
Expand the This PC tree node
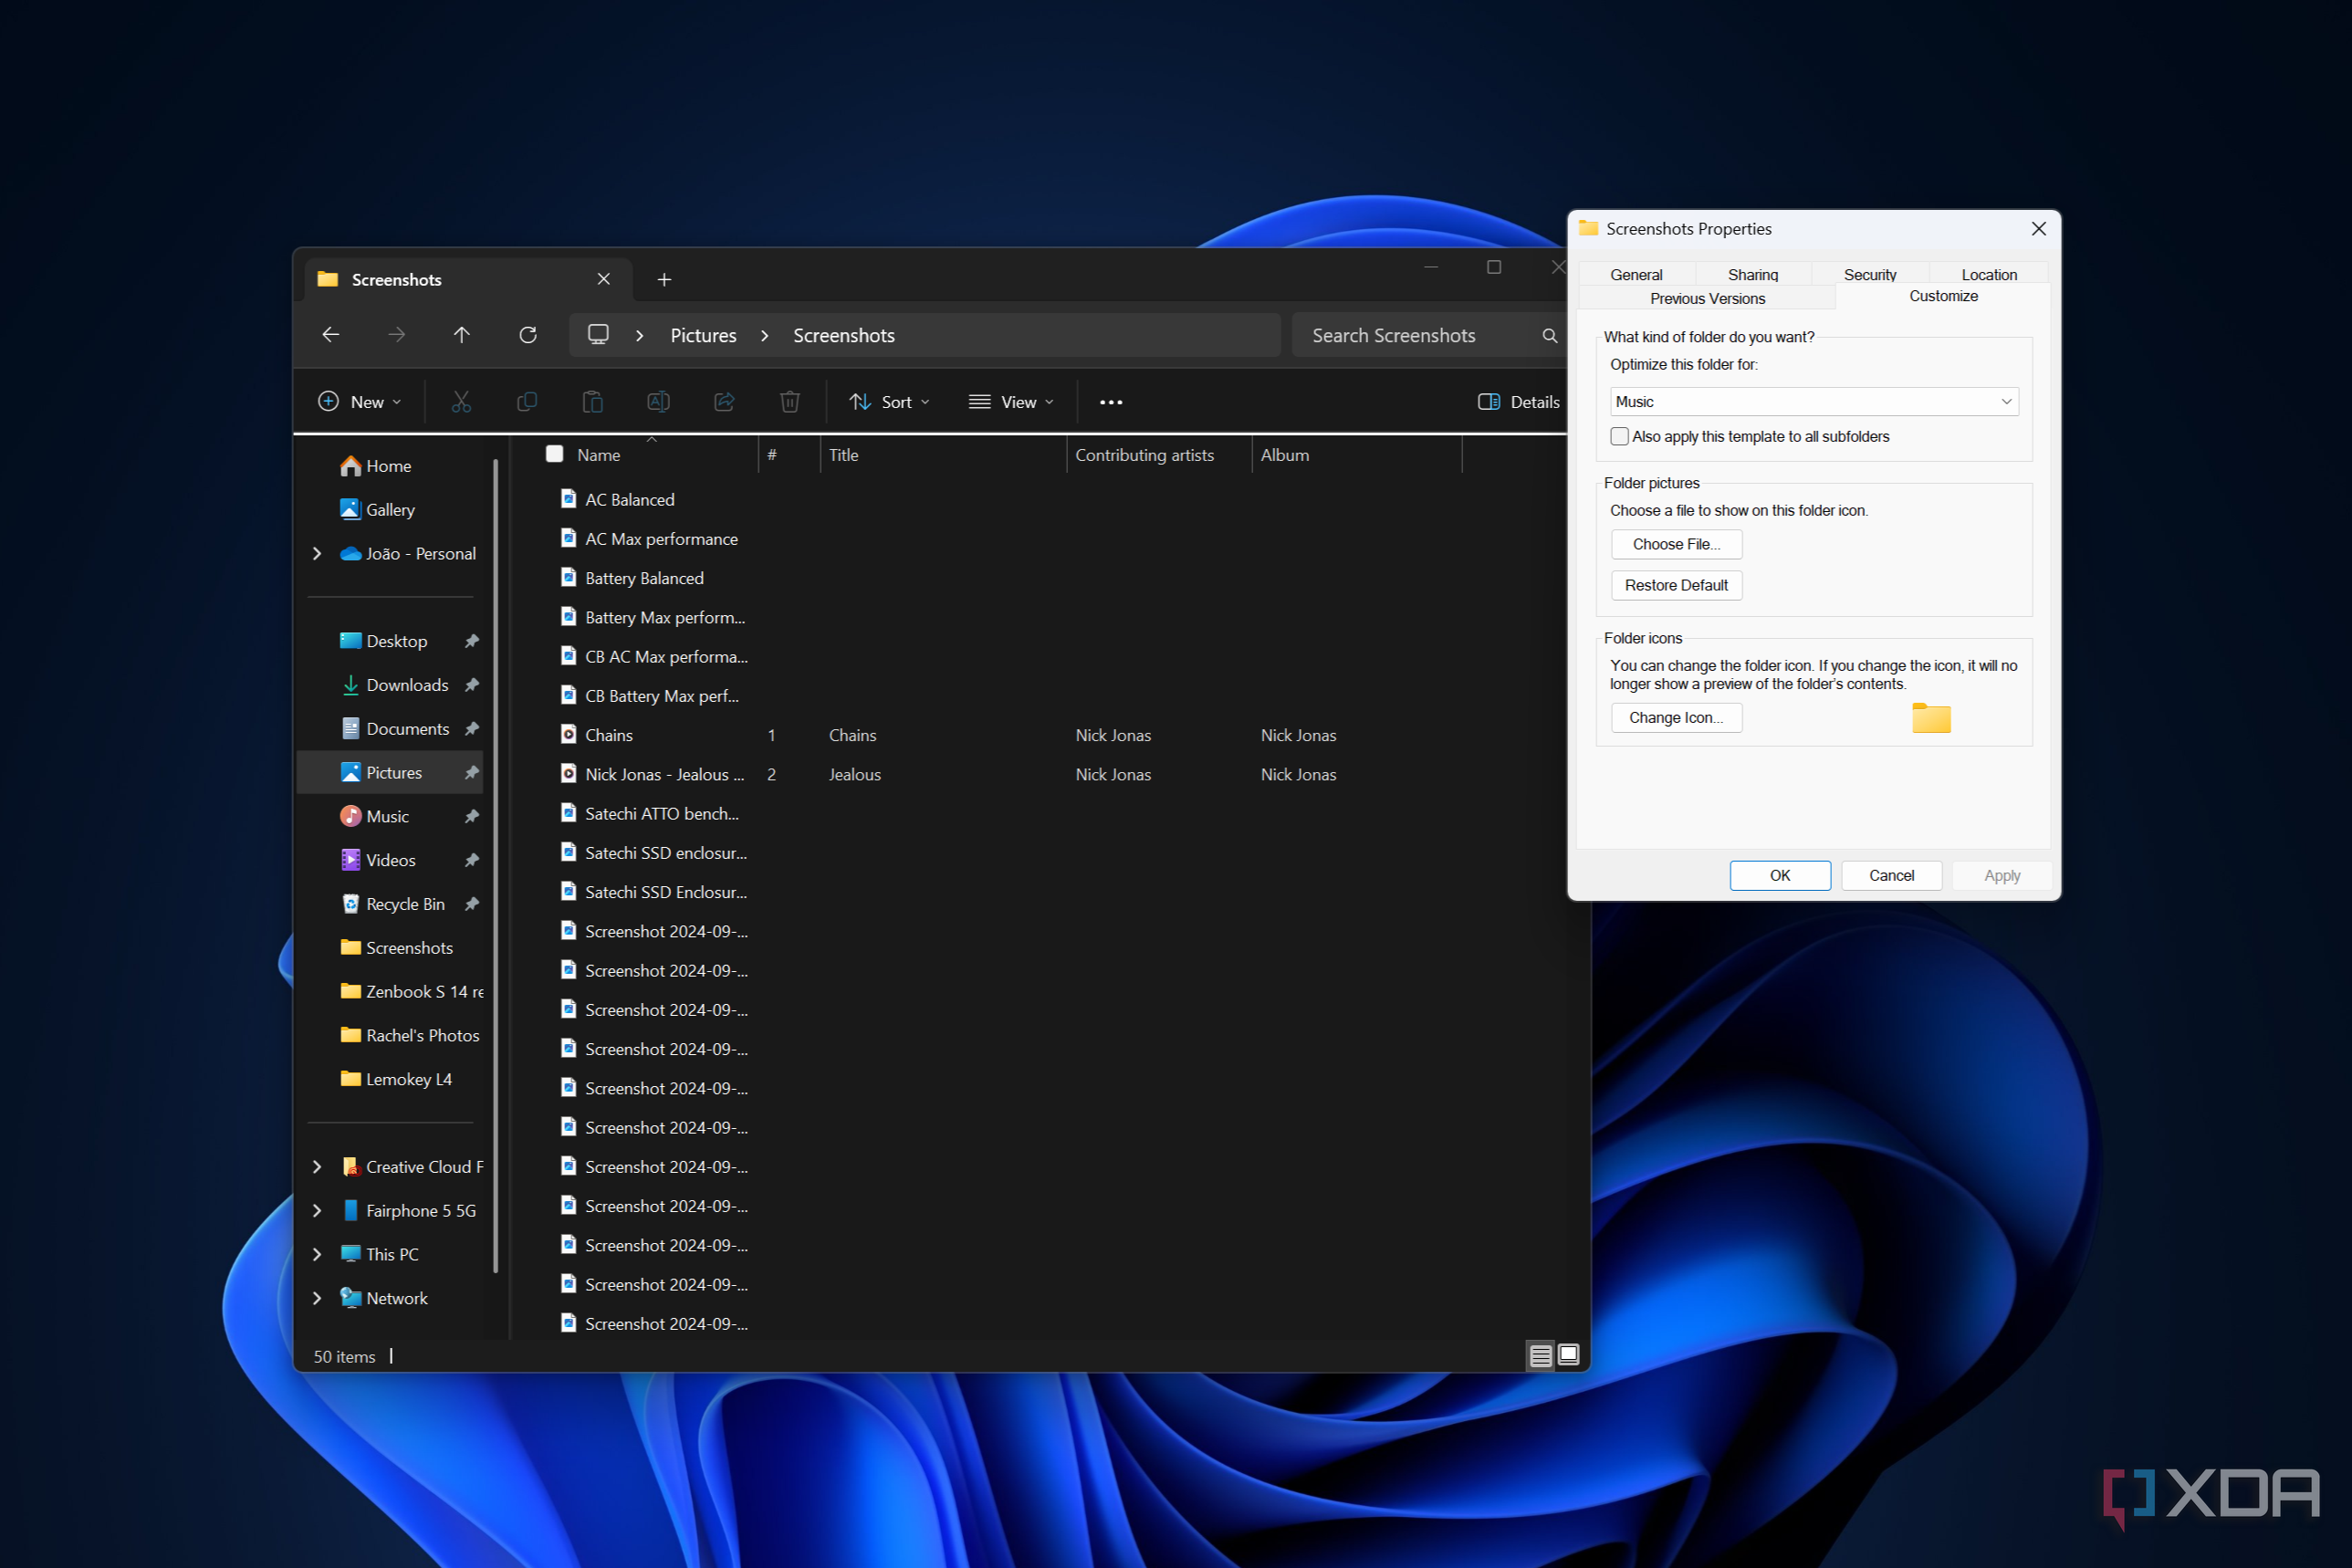tap(317, 1254)
